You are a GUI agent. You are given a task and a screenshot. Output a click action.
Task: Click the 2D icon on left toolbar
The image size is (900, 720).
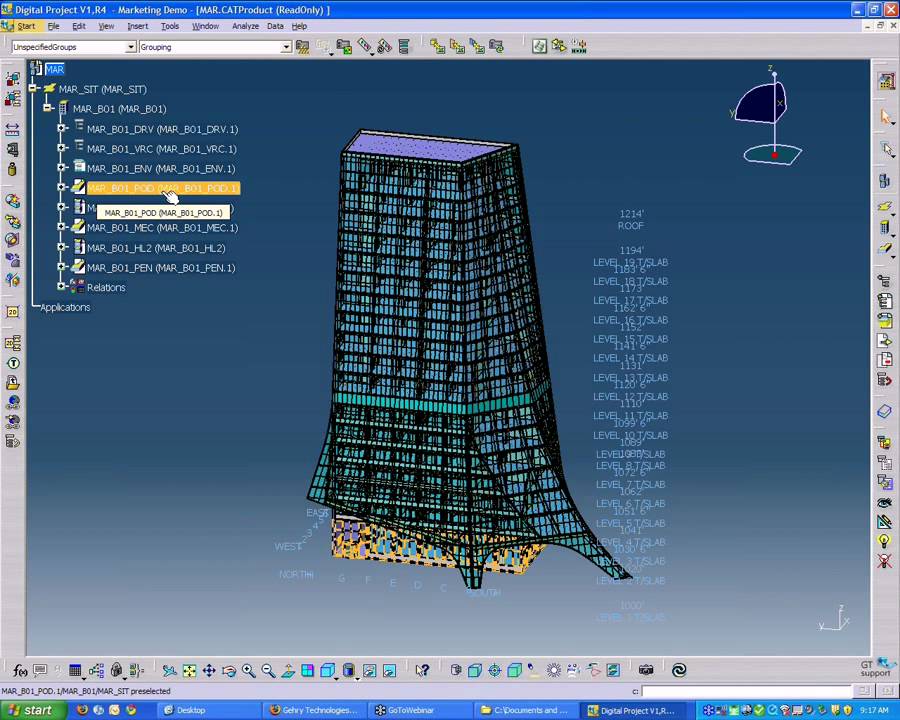(x=12, y=312)
